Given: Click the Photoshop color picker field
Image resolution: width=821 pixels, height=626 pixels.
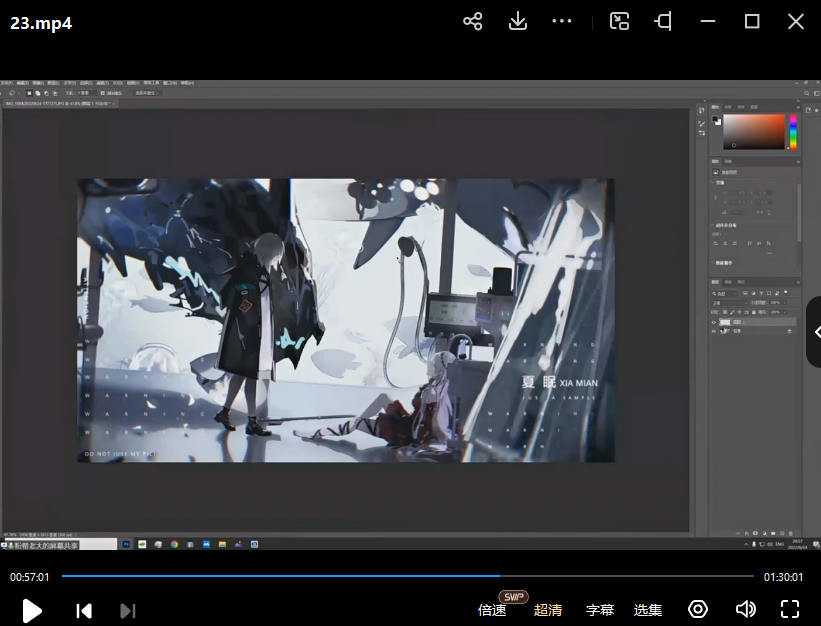Looking at the screenshot, I should click(754, 131).
